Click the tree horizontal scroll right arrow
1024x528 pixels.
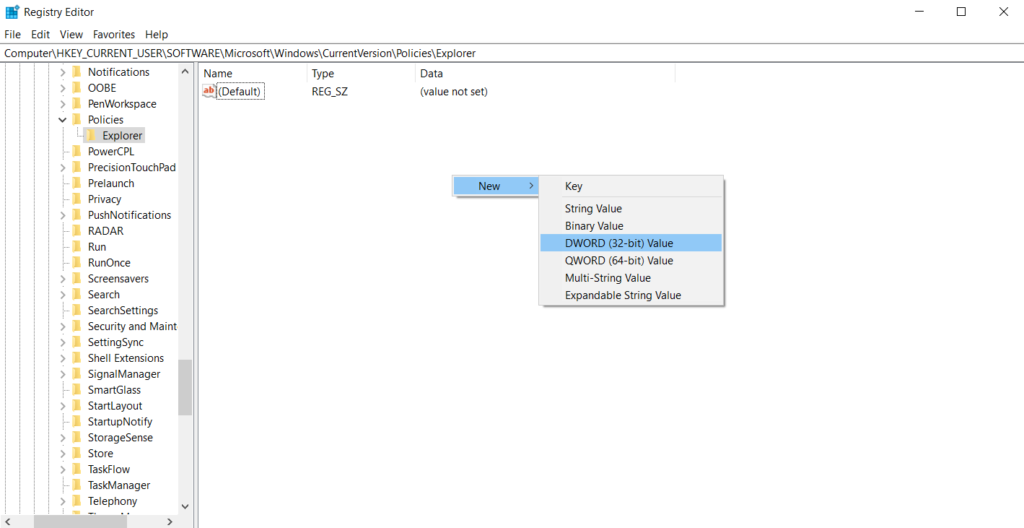[170, 521]
